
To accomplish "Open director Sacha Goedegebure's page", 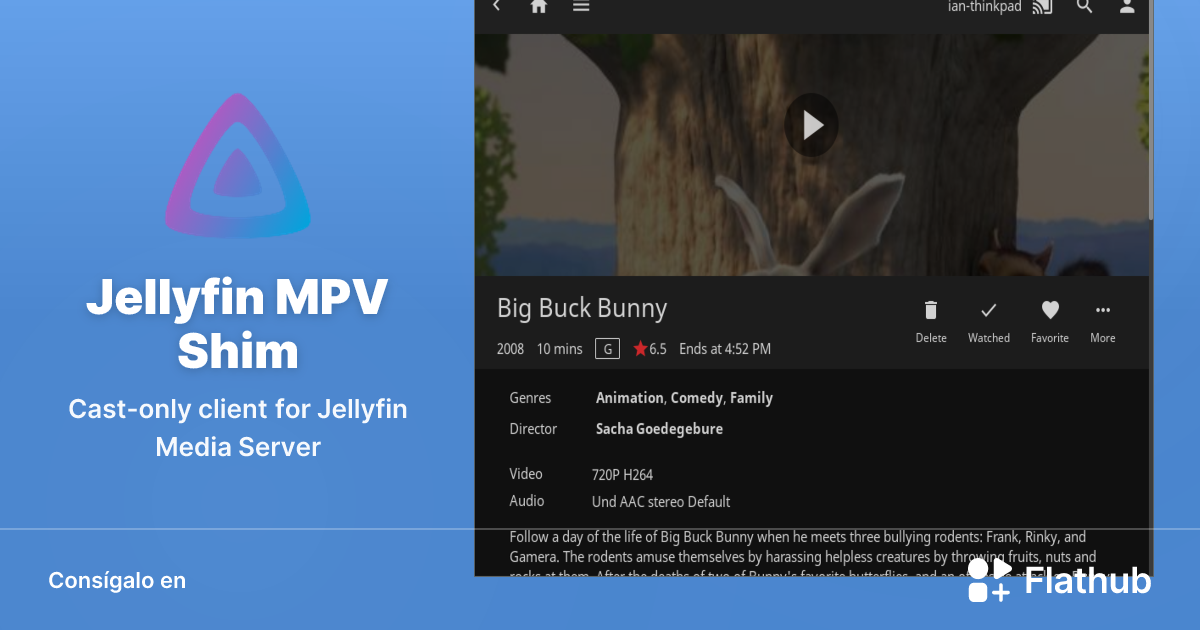I will click(x=659, y=429).
